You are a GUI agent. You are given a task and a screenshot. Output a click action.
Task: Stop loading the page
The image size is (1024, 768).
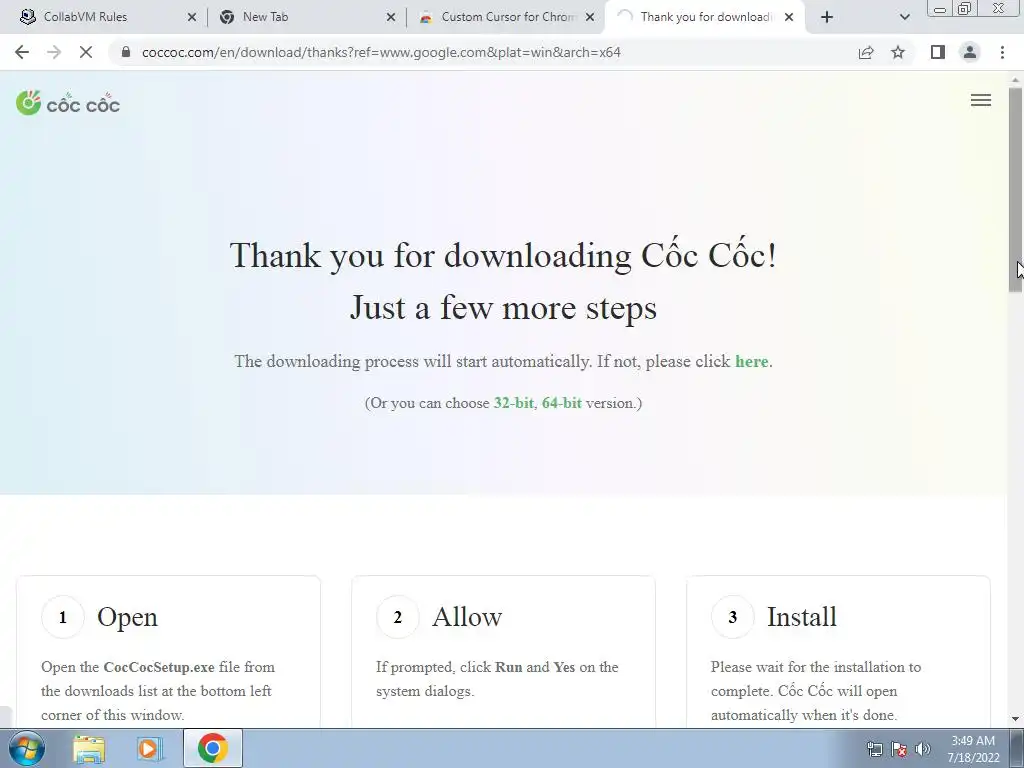coord(86,52)
